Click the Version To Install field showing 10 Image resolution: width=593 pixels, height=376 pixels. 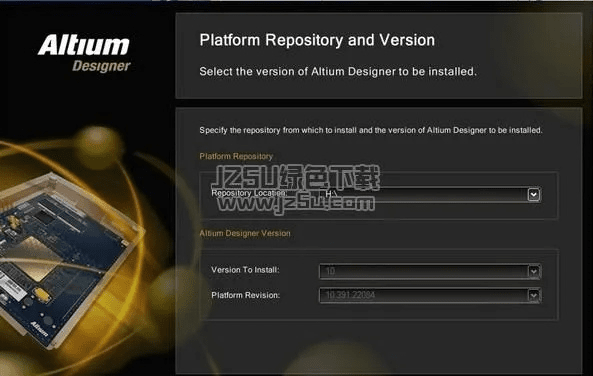point(430,271)
